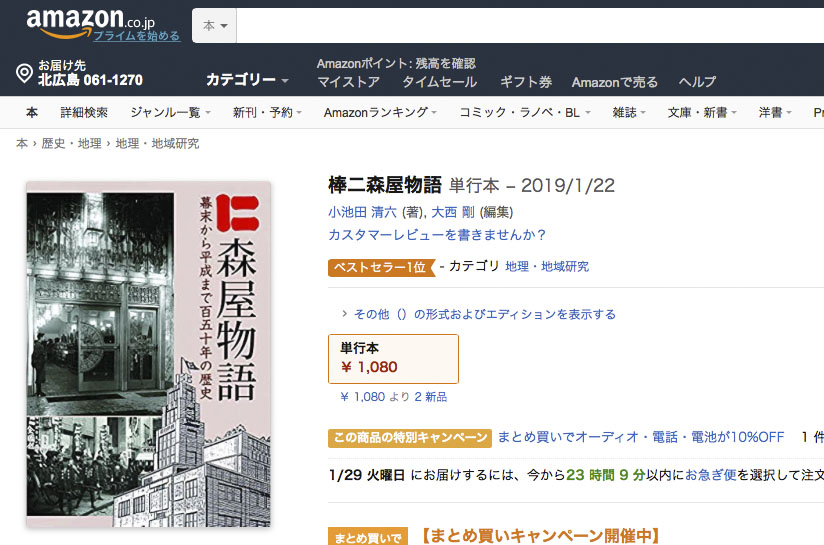Image resolution: width=824 pixels, height=545 pixels.
Task: Expand the 新刊・予約 menu
Action: pyautogui.click(x=267, y=112)
